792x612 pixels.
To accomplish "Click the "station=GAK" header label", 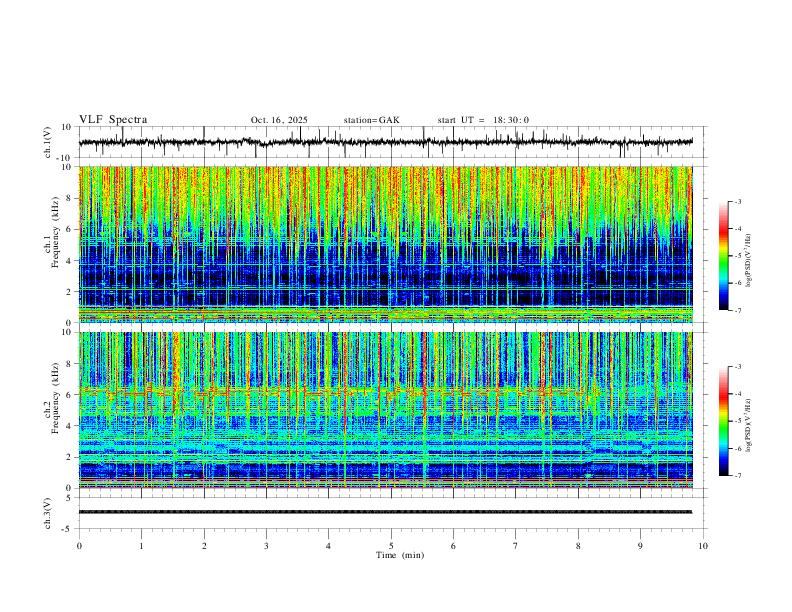I will point(371,120).
